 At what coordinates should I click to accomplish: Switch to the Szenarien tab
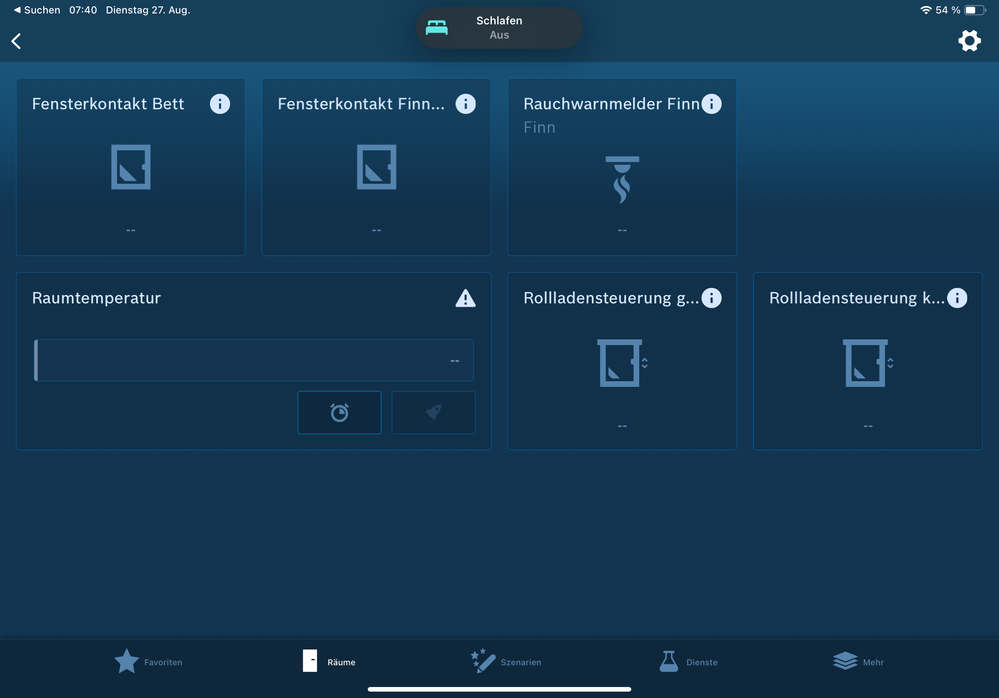coord(506,662)
